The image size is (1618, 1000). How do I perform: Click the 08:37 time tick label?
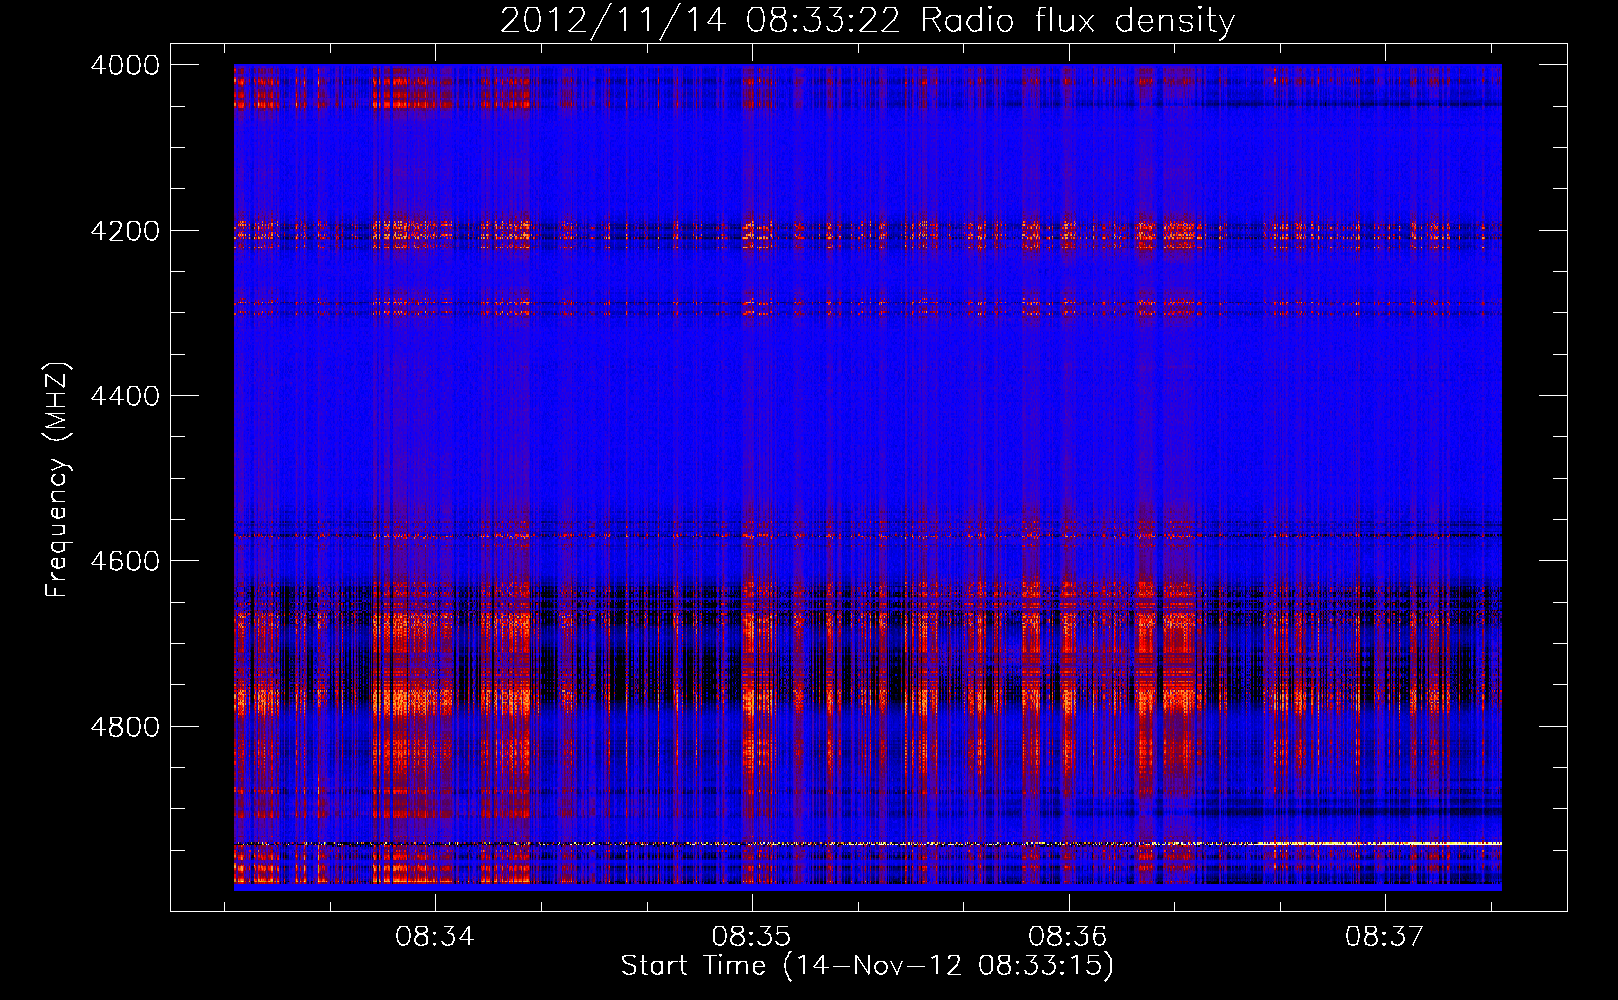[x=1384, y=937]
